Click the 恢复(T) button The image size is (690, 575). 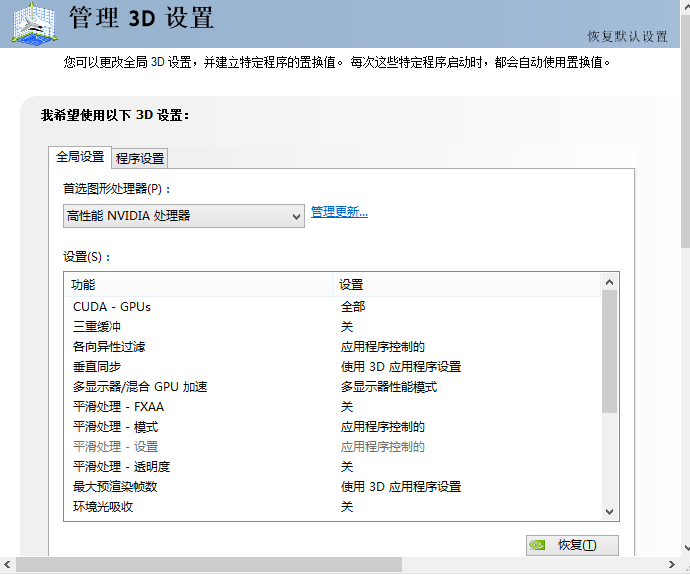tap(573, 546)
